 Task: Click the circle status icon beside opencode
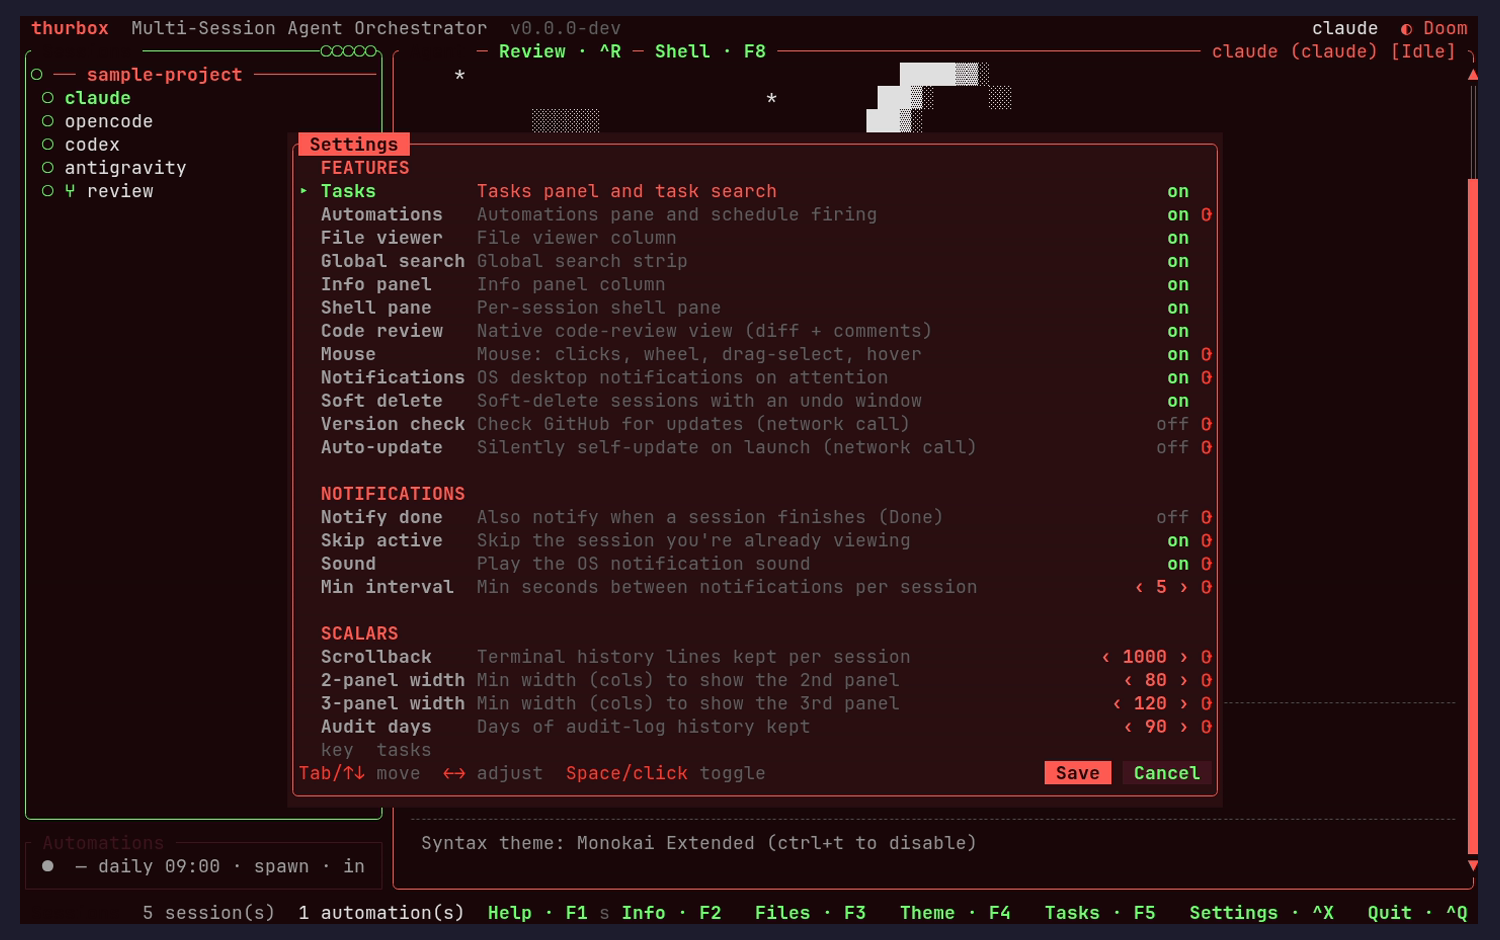tap(47, 121)
